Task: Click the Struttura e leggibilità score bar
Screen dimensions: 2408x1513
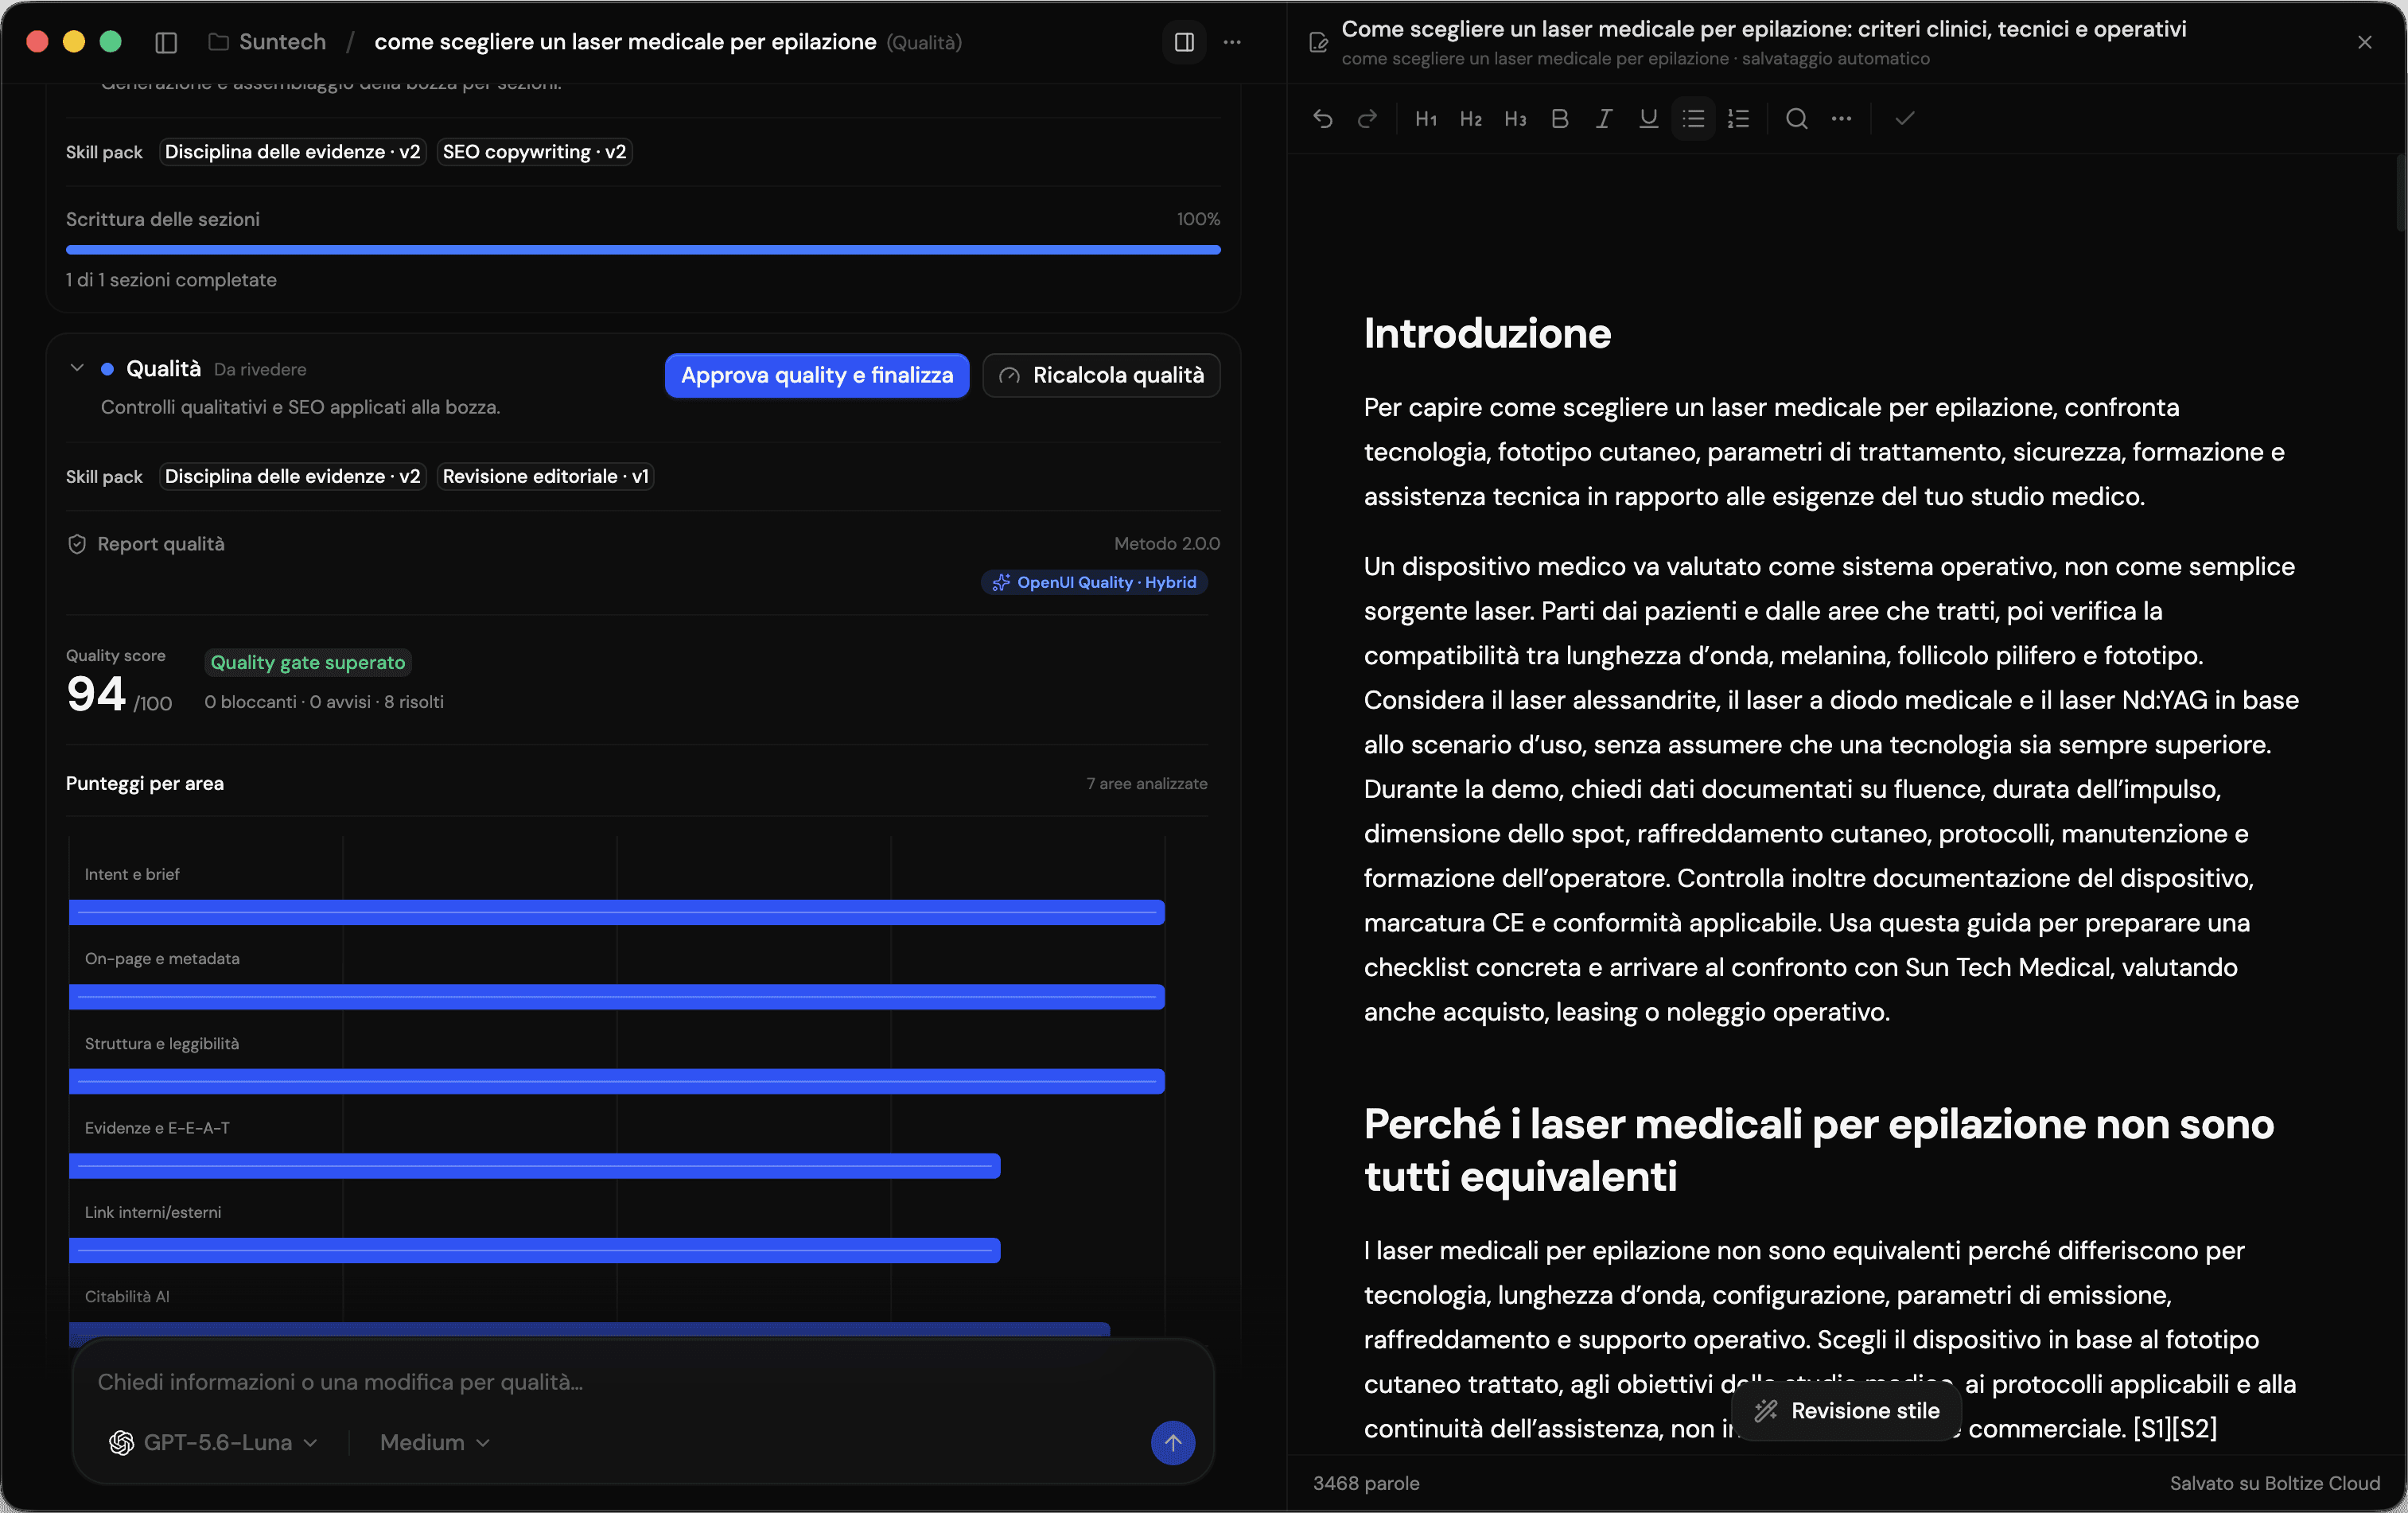Action: [x=617, y=1081]
